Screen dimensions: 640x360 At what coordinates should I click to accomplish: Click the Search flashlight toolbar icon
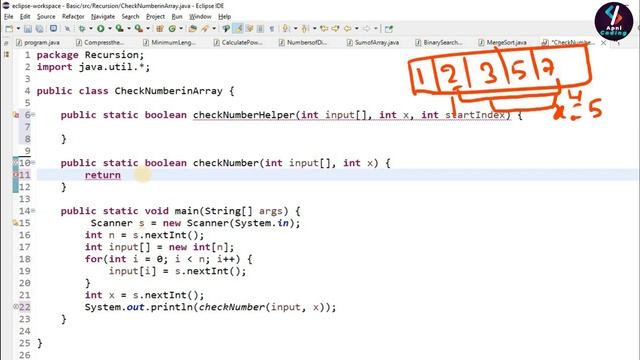tap(204, 29)
